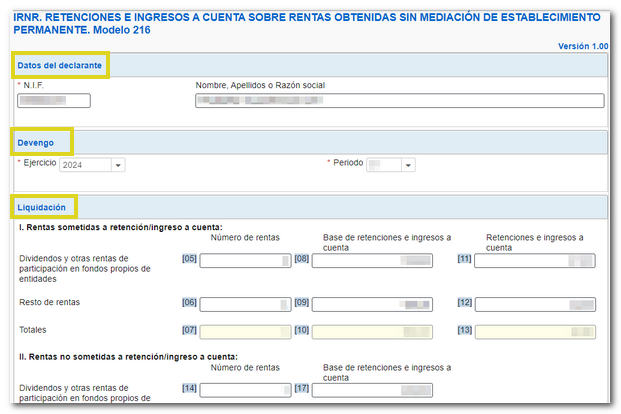Click box 09 base for Resto de rentas
Image resolution: width=621 pixels, height=414 pixels.
coord(372,303)
